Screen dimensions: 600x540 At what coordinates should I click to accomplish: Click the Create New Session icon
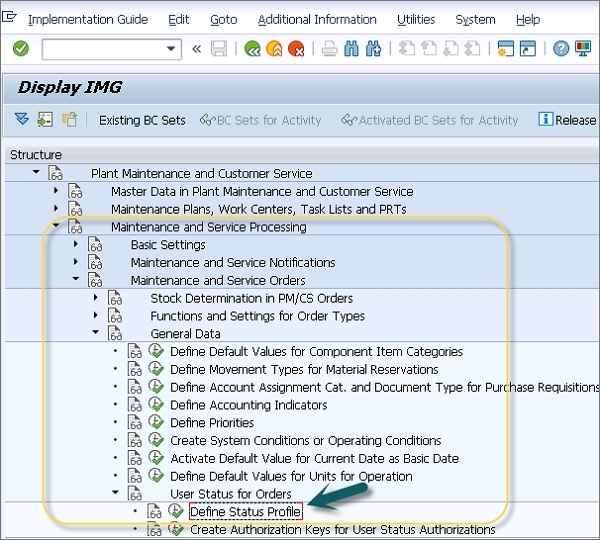point(505,49)
